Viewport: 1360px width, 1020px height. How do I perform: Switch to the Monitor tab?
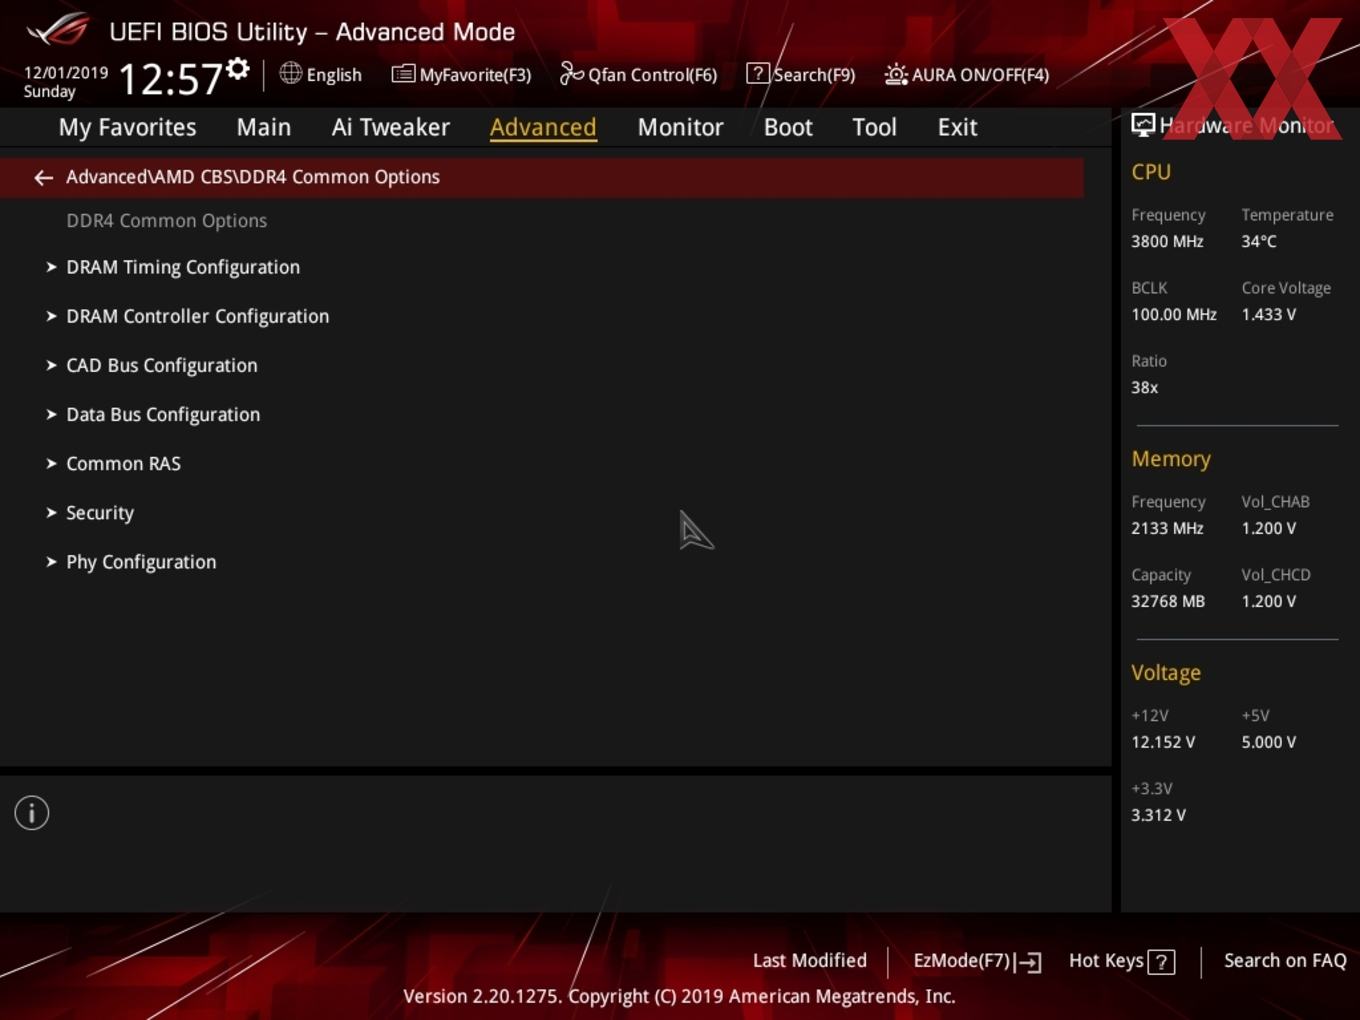(680, 127)
